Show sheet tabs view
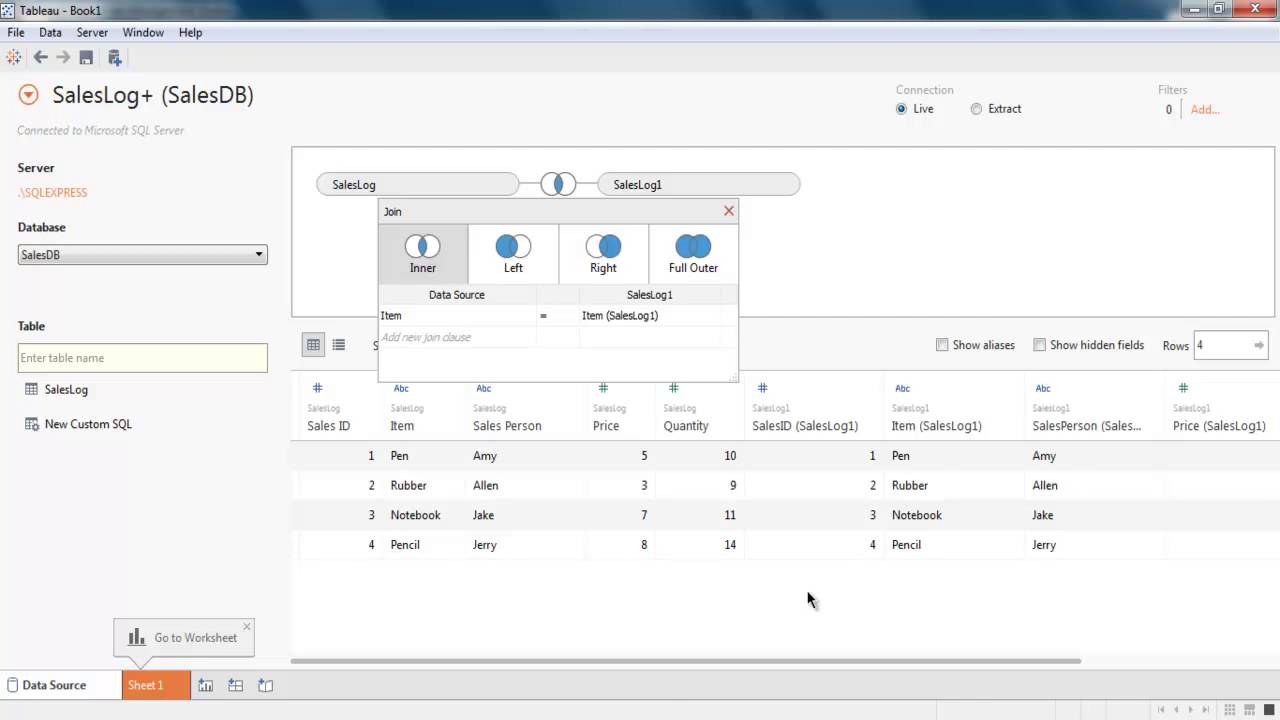The image size is (1280, 720). point(1268,710)
